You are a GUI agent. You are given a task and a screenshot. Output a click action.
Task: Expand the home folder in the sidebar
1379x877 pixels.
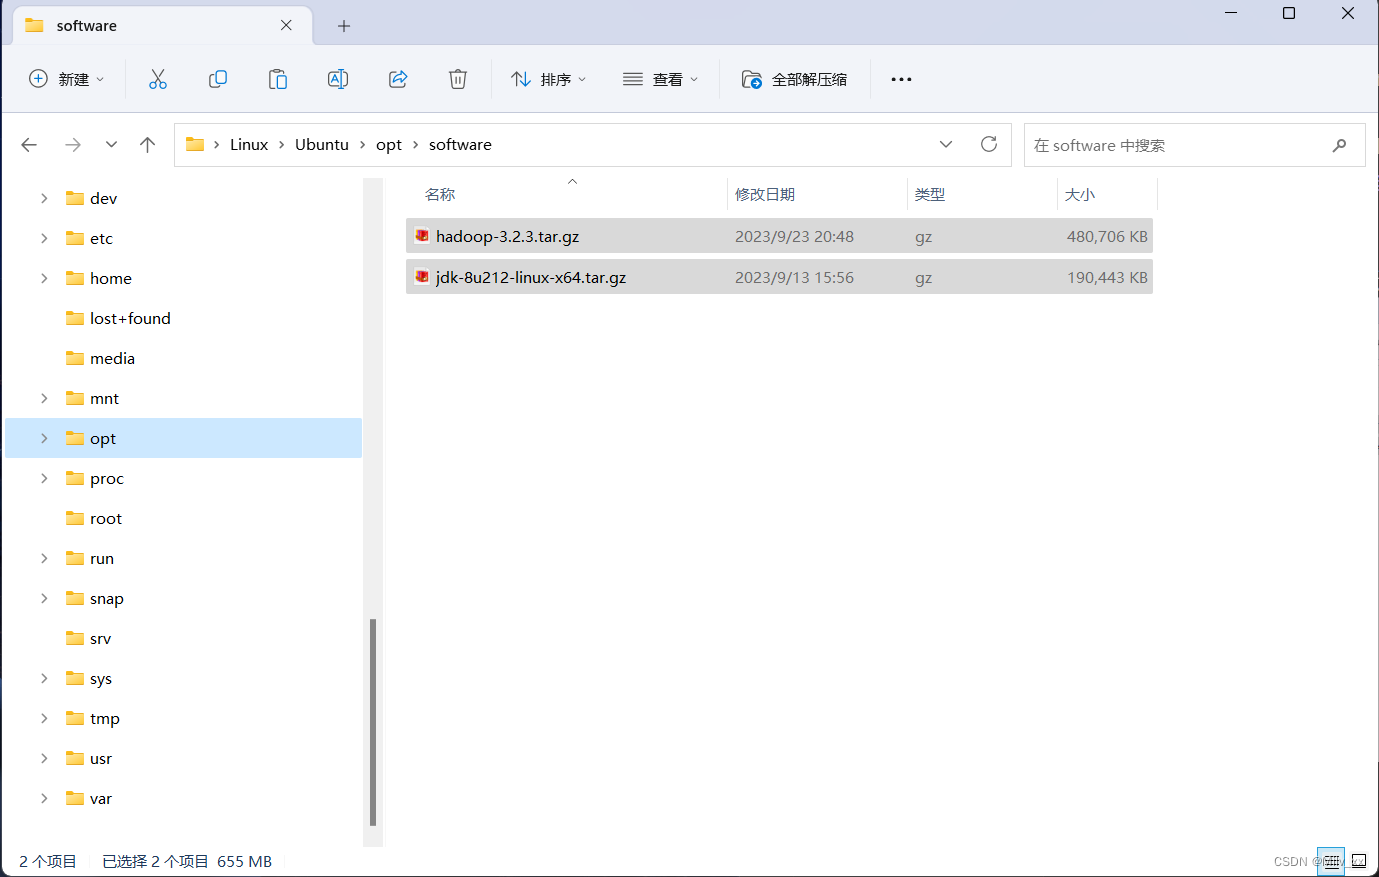[43, 278]
